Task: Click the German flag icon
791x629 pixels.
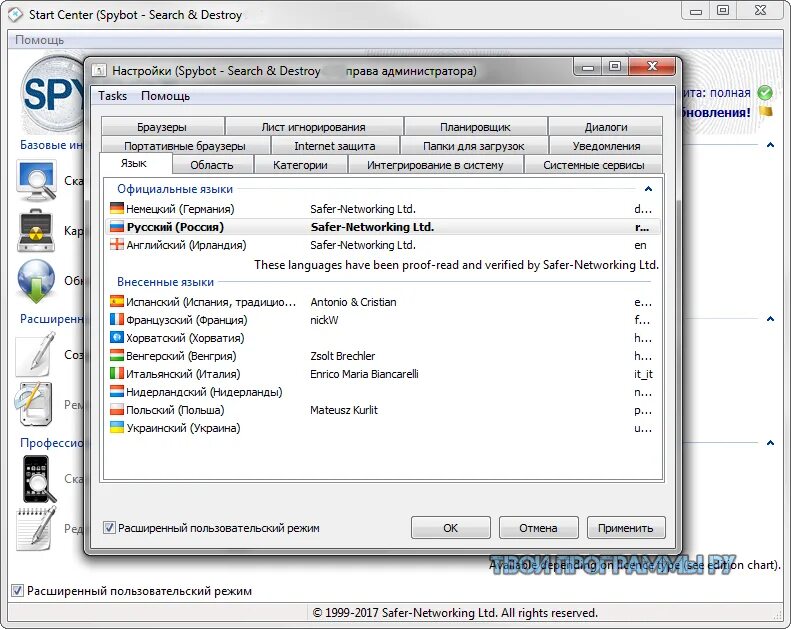Action: coord(117,208)
